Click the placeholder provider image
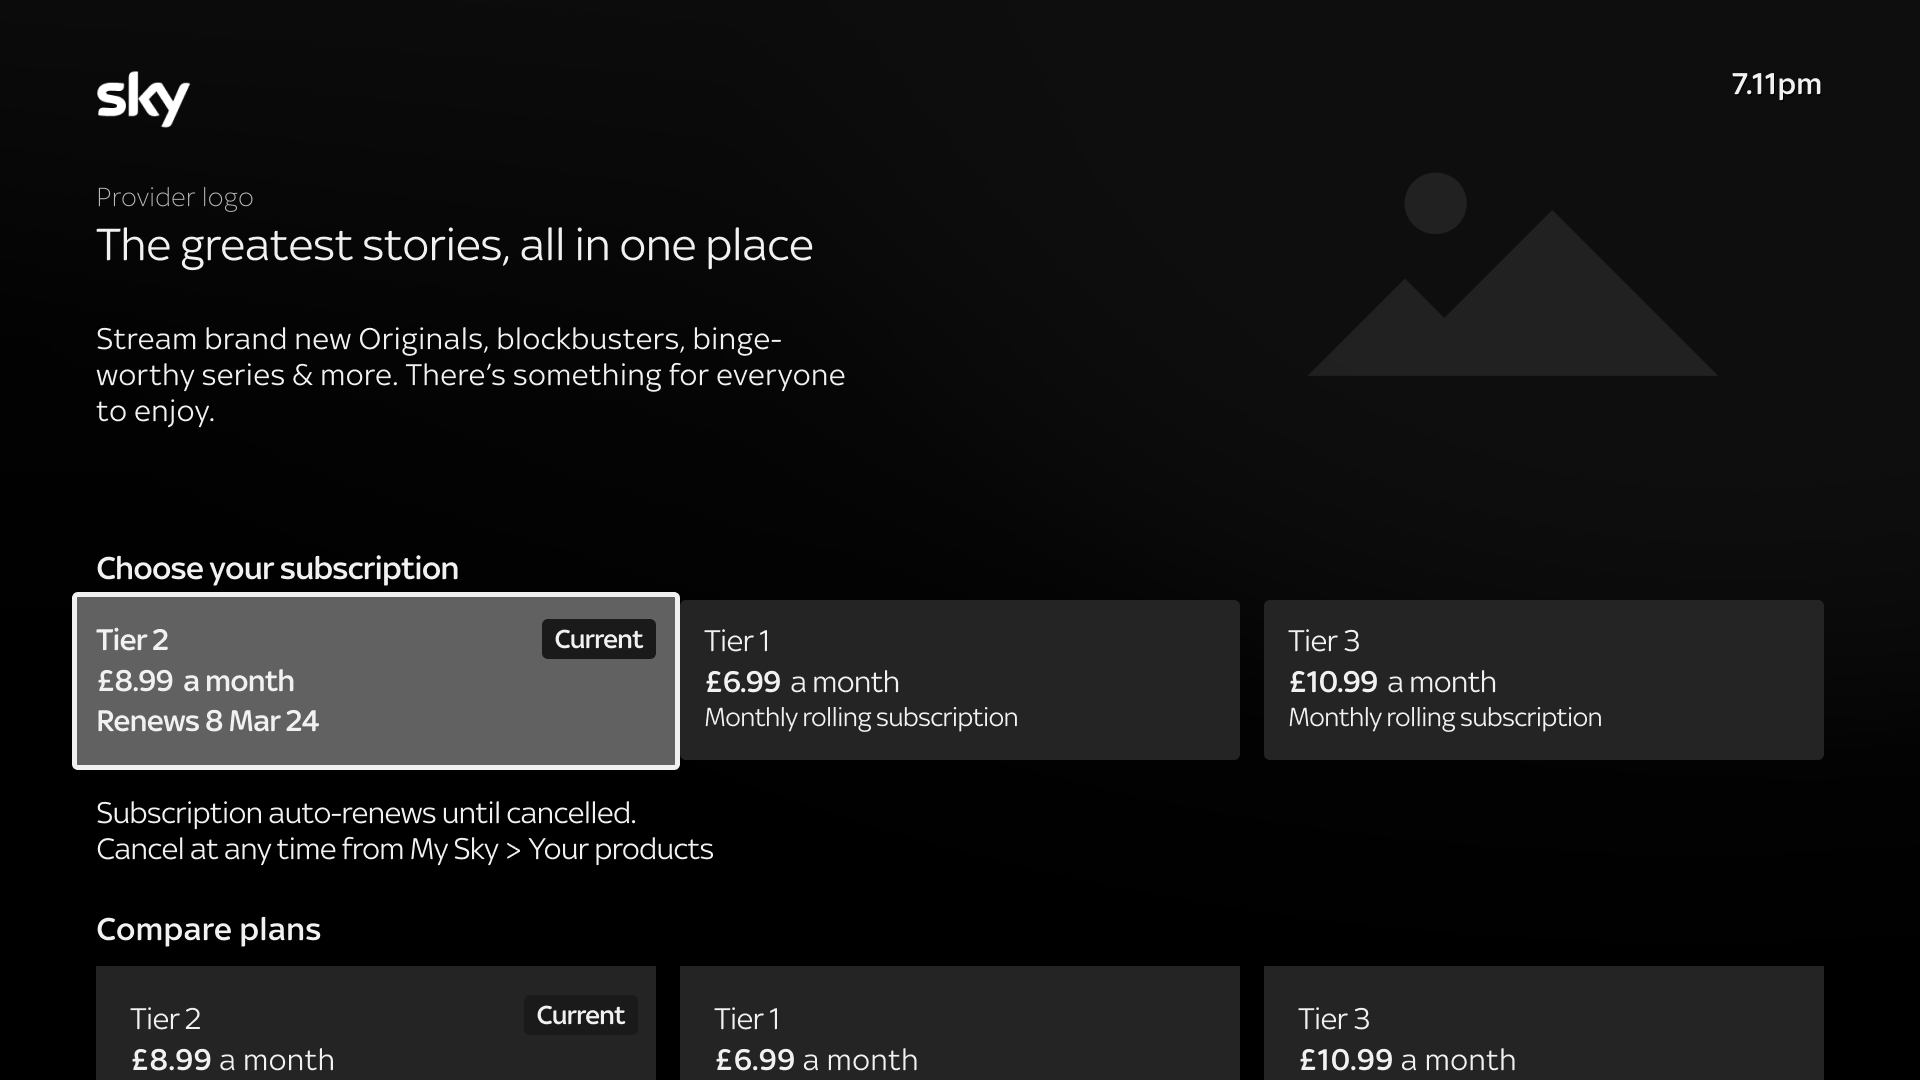The width and height of the screenshot is (1920, 1080). (x=1512, y=274)
